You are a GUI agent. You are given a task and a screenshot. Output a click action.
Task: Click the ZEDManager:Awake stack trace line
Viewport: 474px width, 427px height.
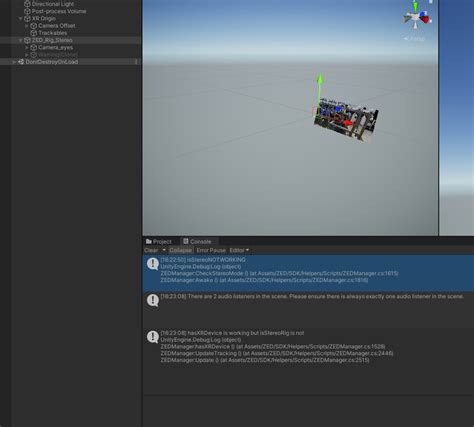click(264, 280)
